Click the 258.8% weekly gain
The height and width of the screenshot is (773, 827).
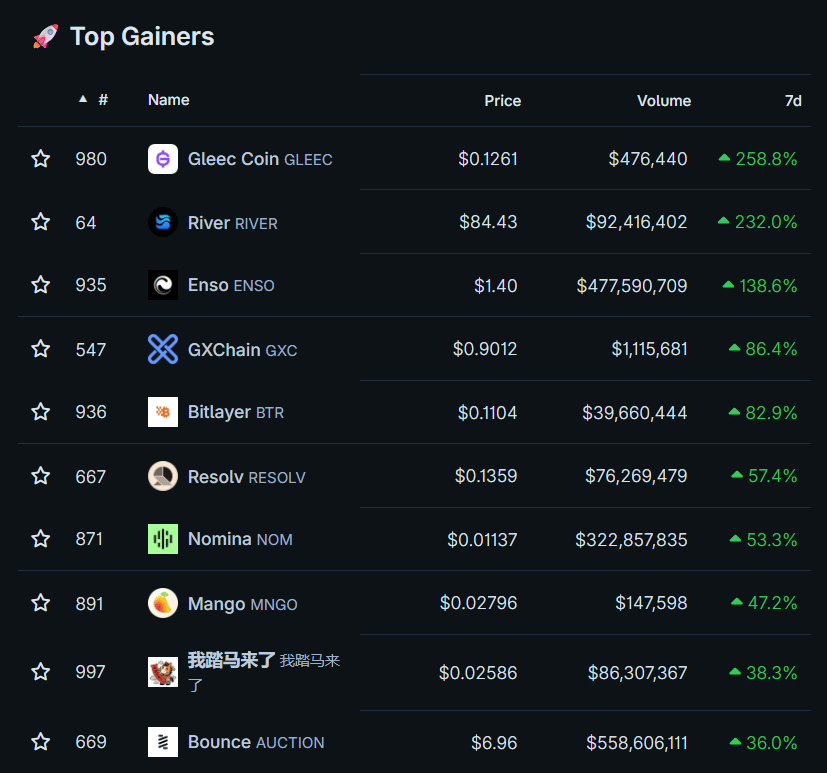(758, 159)
